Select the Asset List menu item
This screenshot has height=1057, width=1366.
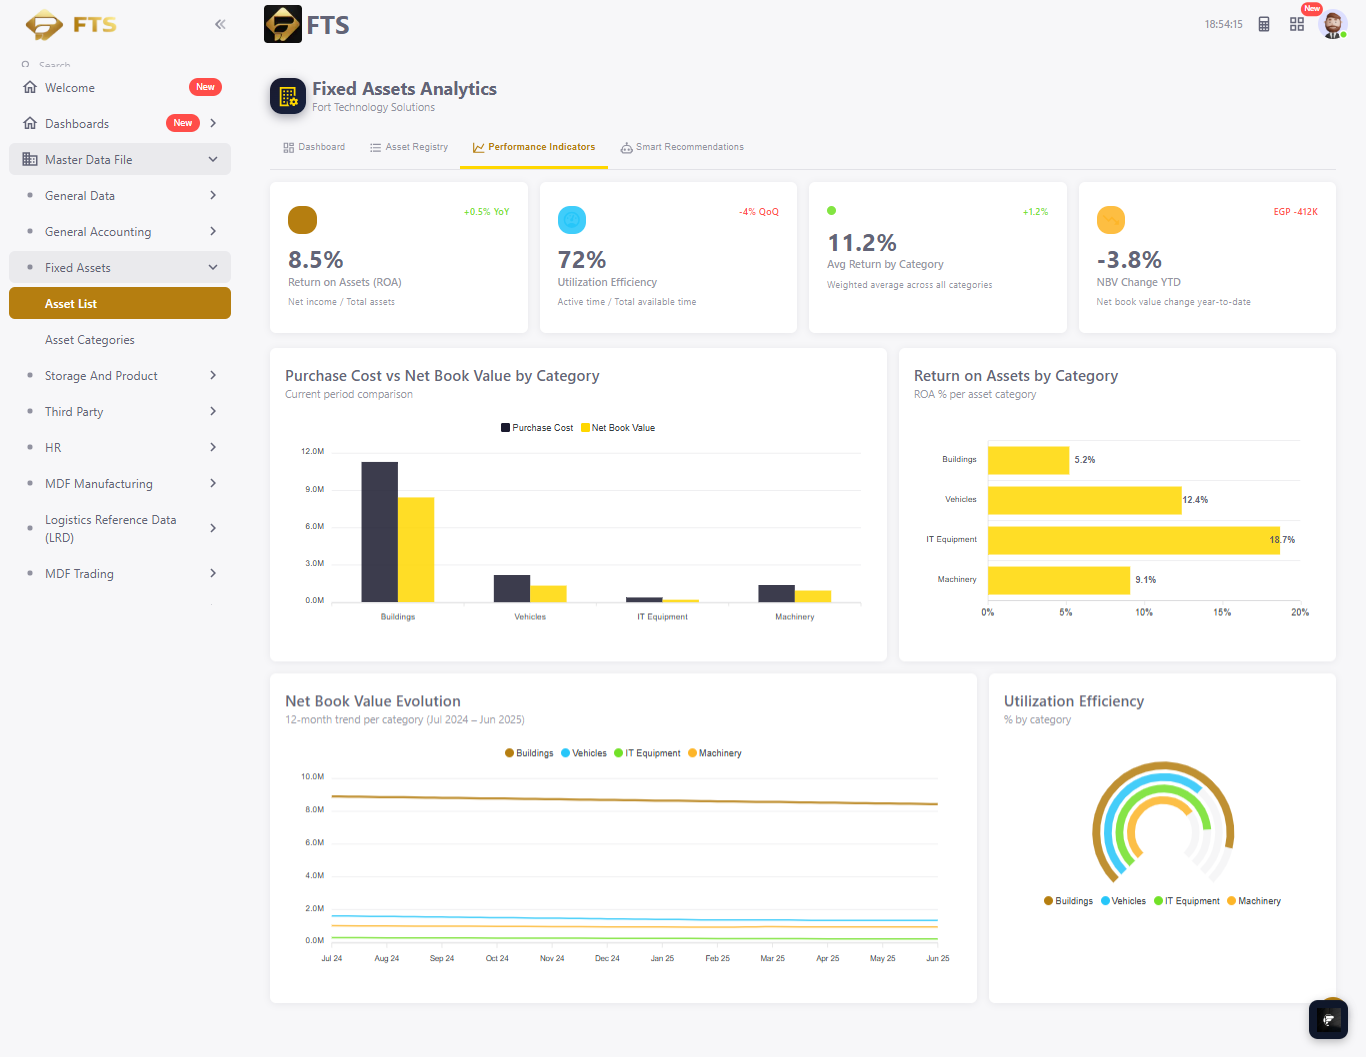tap(120, 303)
